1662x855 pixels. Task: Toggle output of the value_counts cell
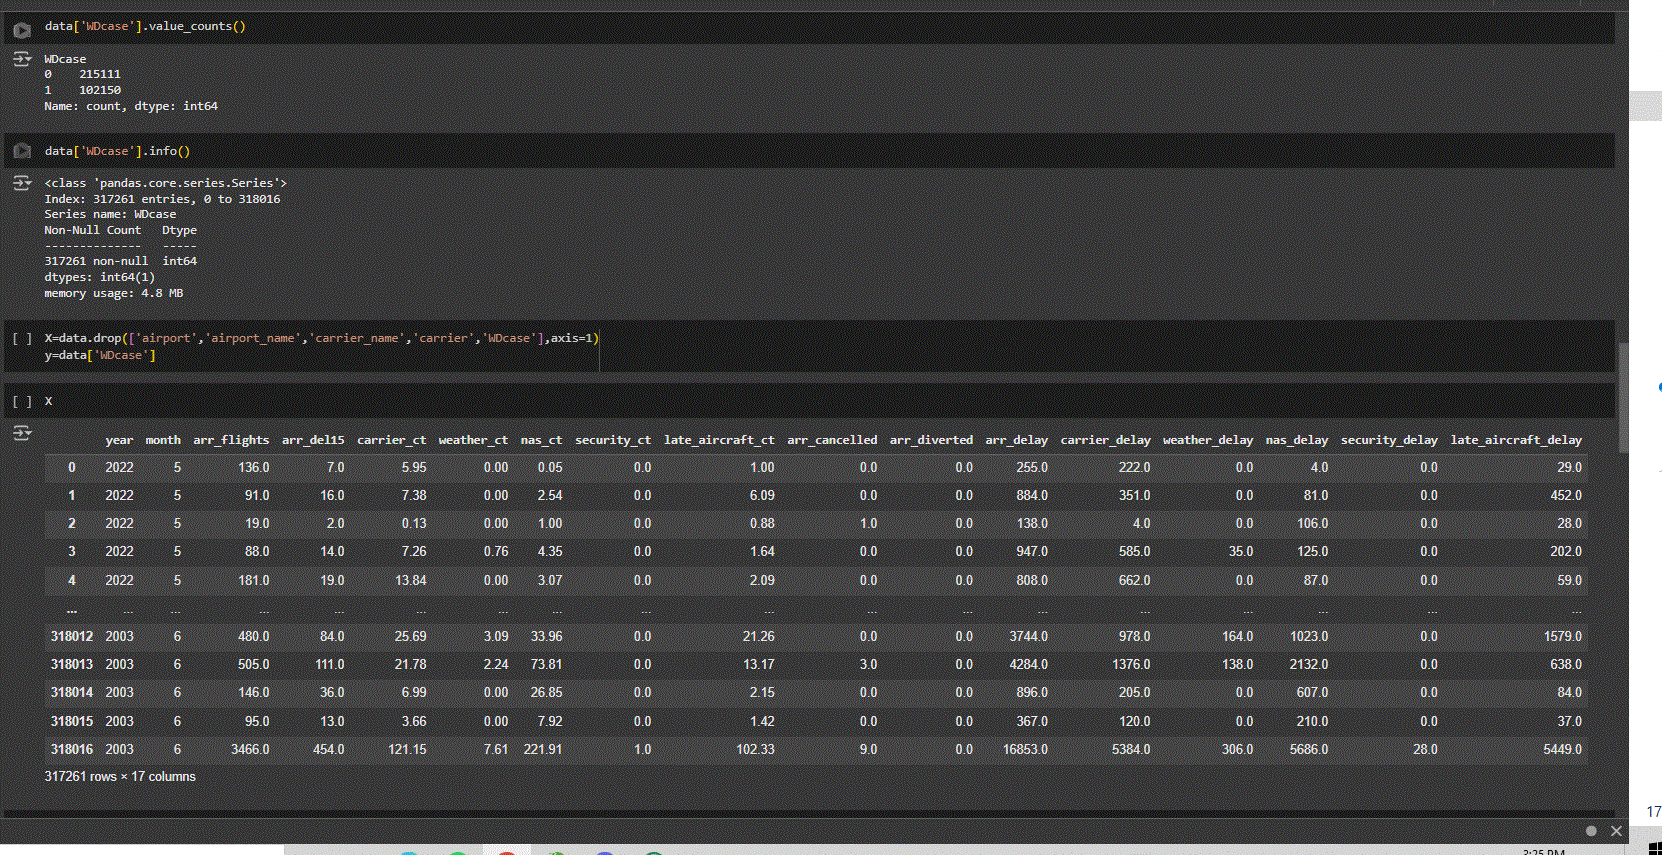point(22,60)
